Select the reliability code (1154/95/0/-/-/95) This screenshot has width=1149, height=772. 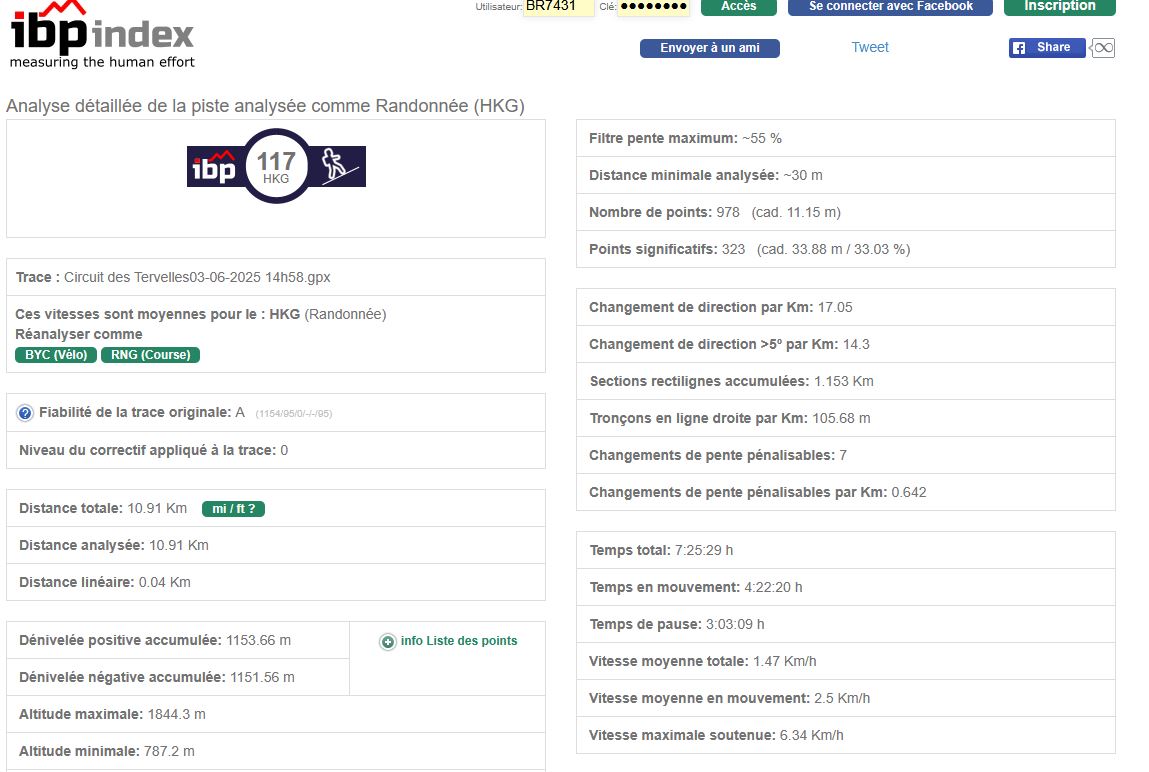(x=294, y=414)
